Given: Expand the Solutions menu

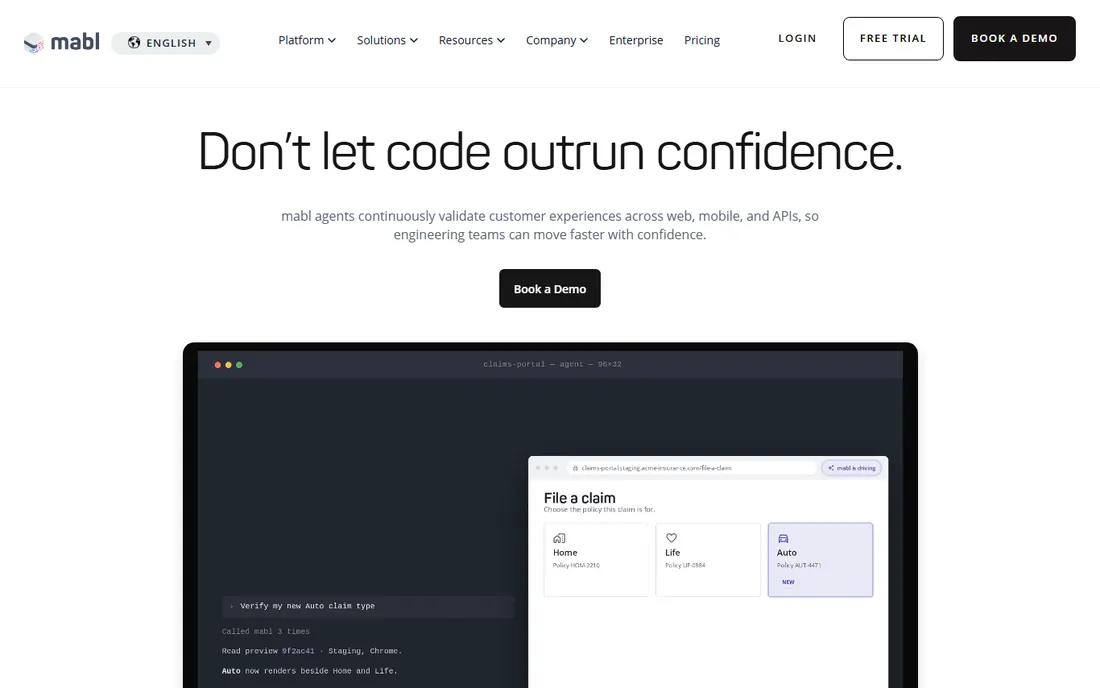Looking at the screenshot, I should pos(387,40).
